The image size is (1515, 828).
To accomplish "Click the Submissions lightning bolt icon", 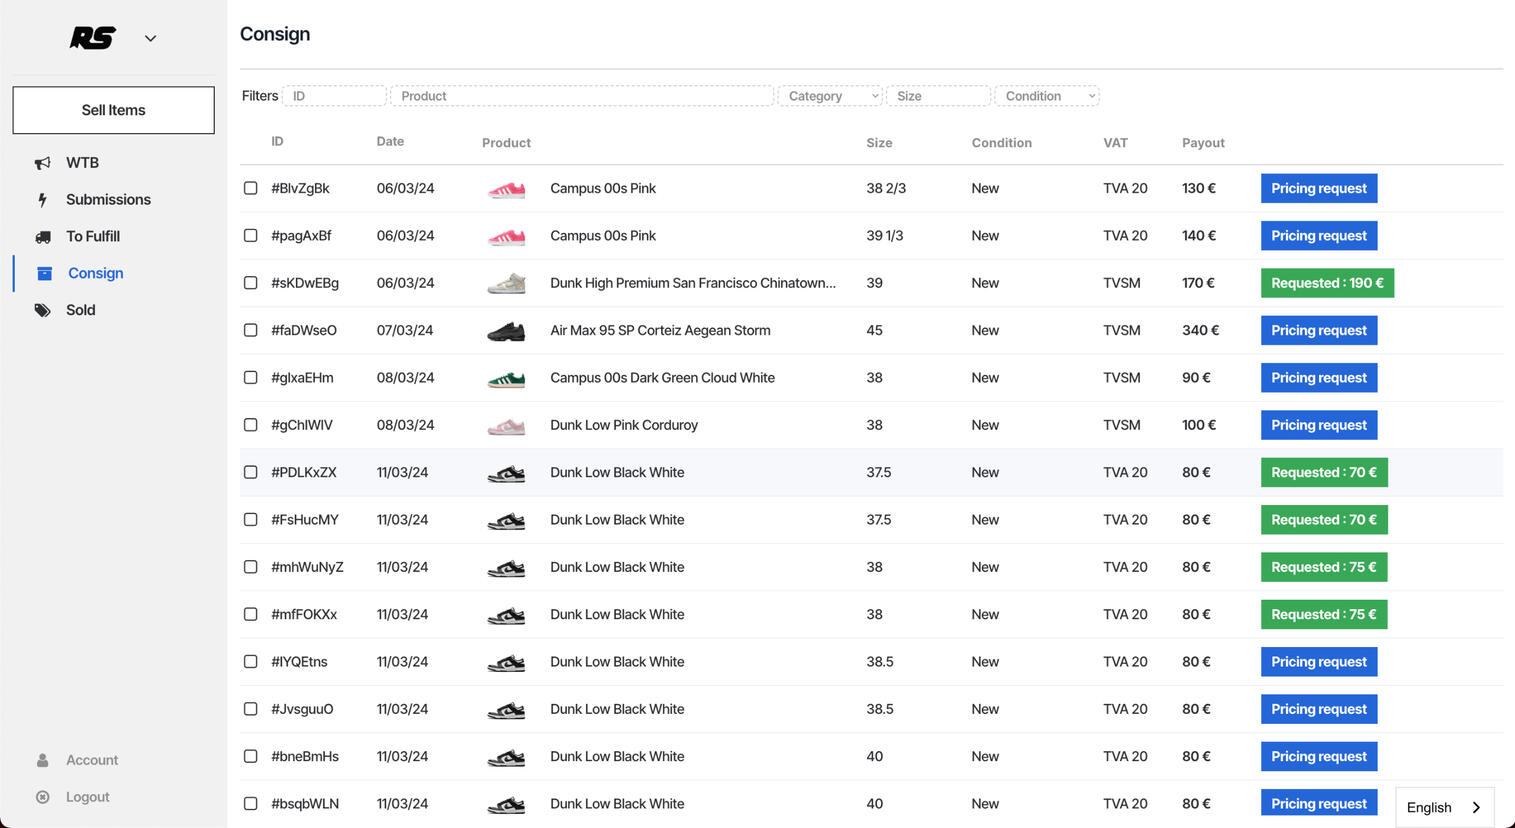I will pyautogui.click(x=42, y=200).
